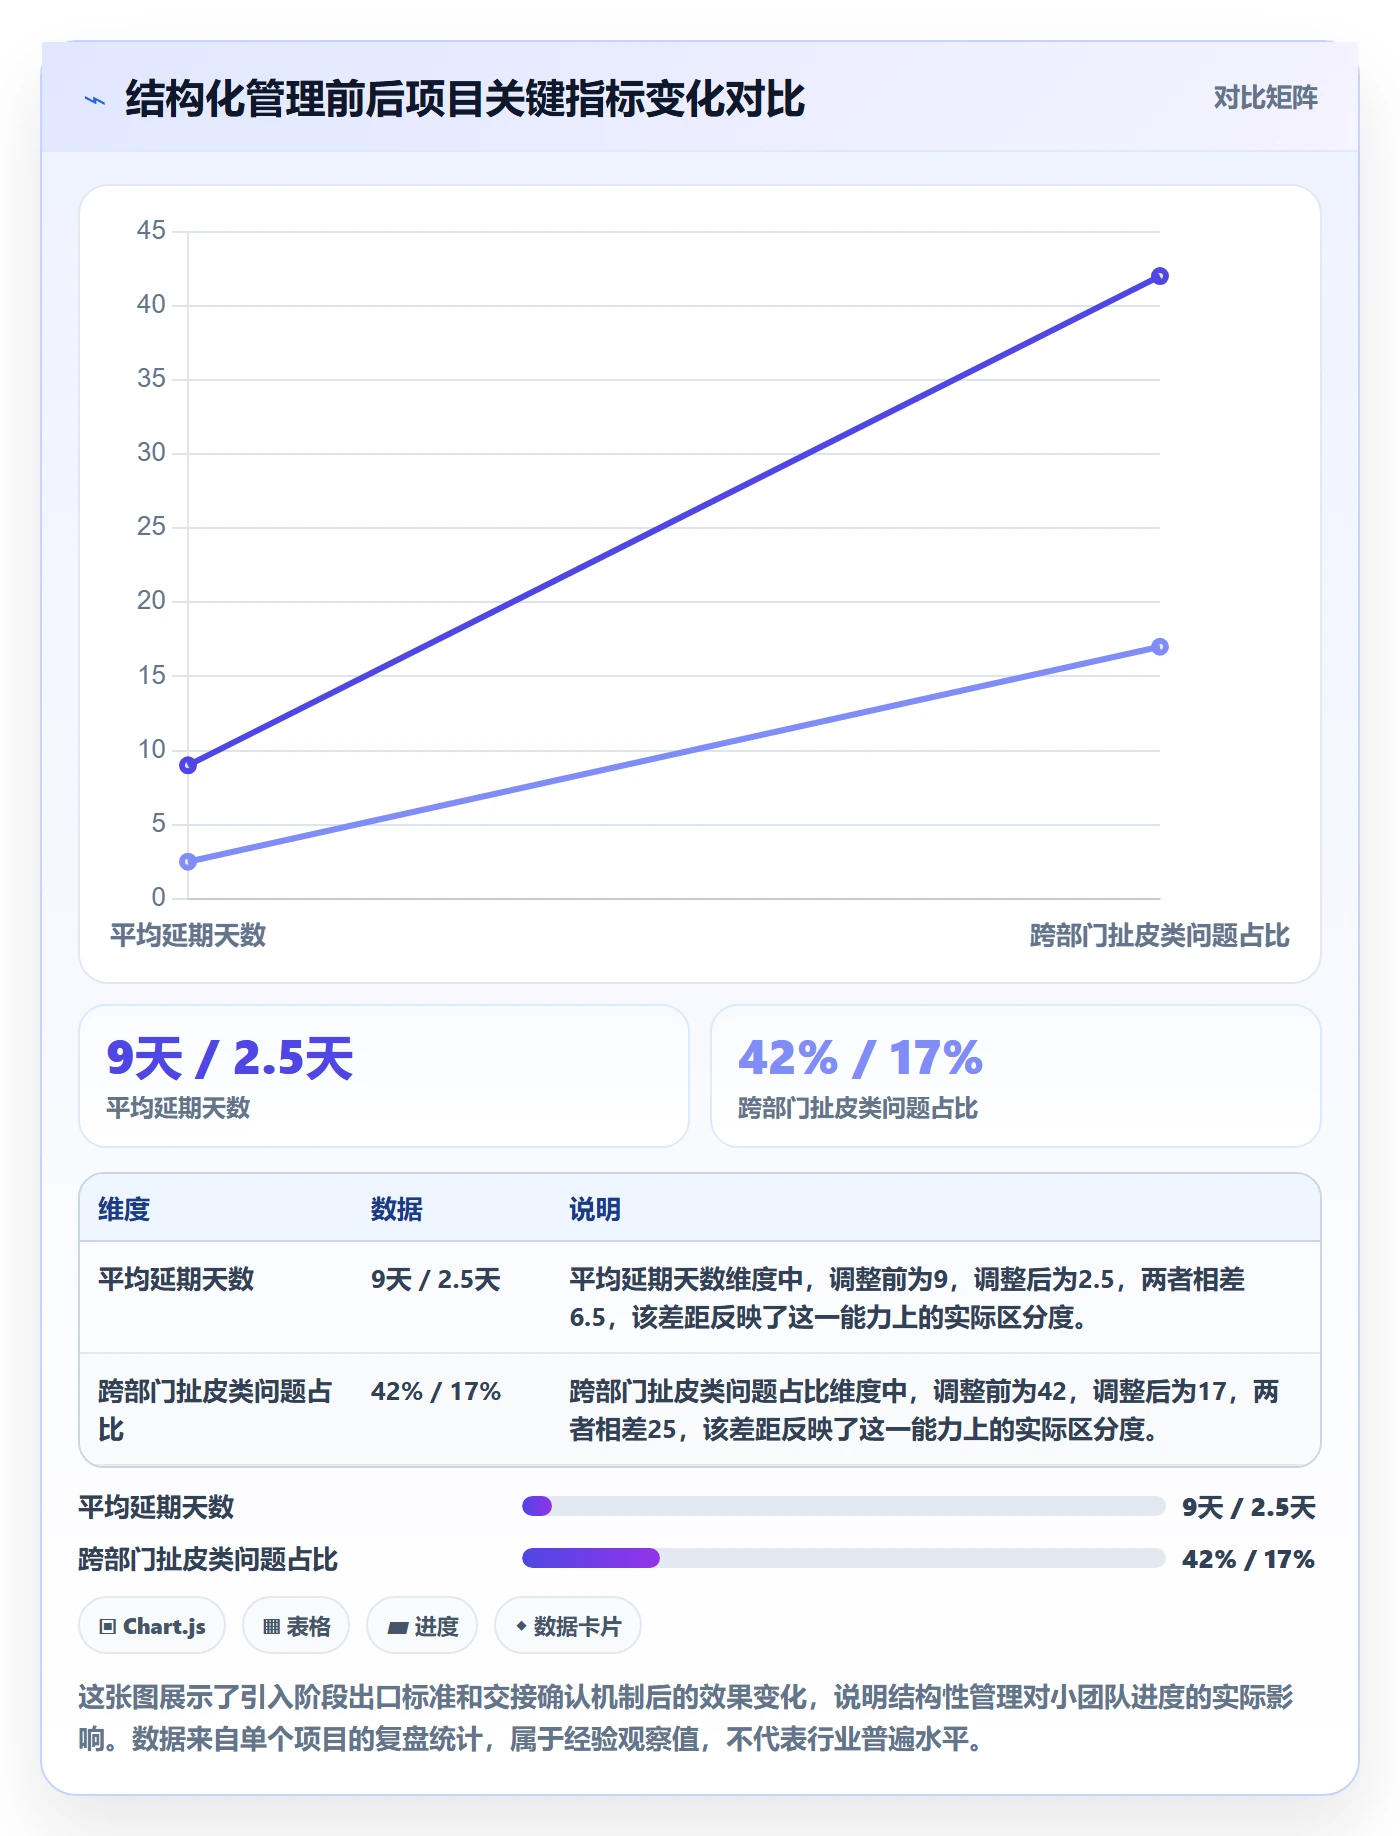Screen dimensions: 1400x1836
Task: Click the 9天 / 2.5天 value beside progress bar
Action: tap(1249, 1507)
